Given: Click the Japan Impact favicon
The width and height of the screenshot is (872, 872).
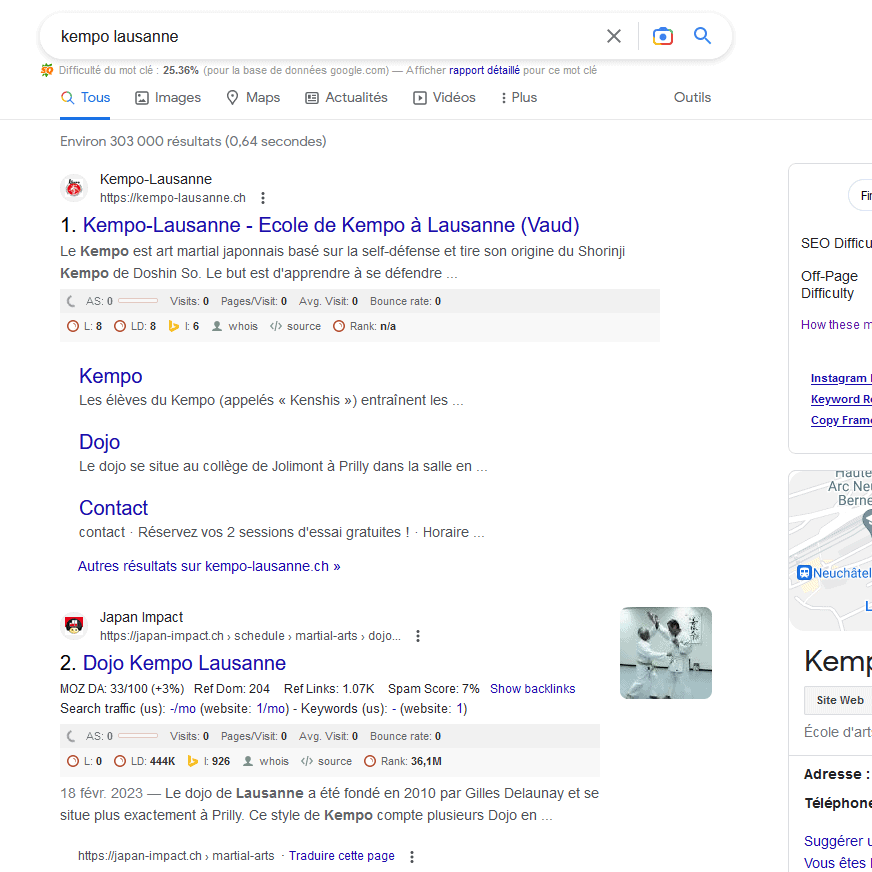Looking at the screenshot, I should pyautogui.click(x=74, y=625).
